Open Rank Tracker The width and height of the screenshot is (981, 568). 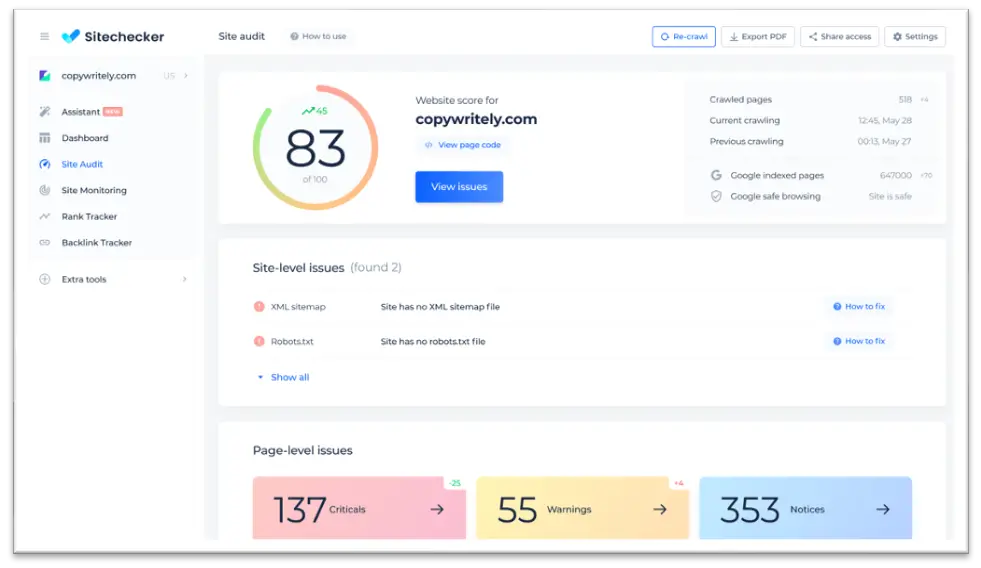pos(89,216)
